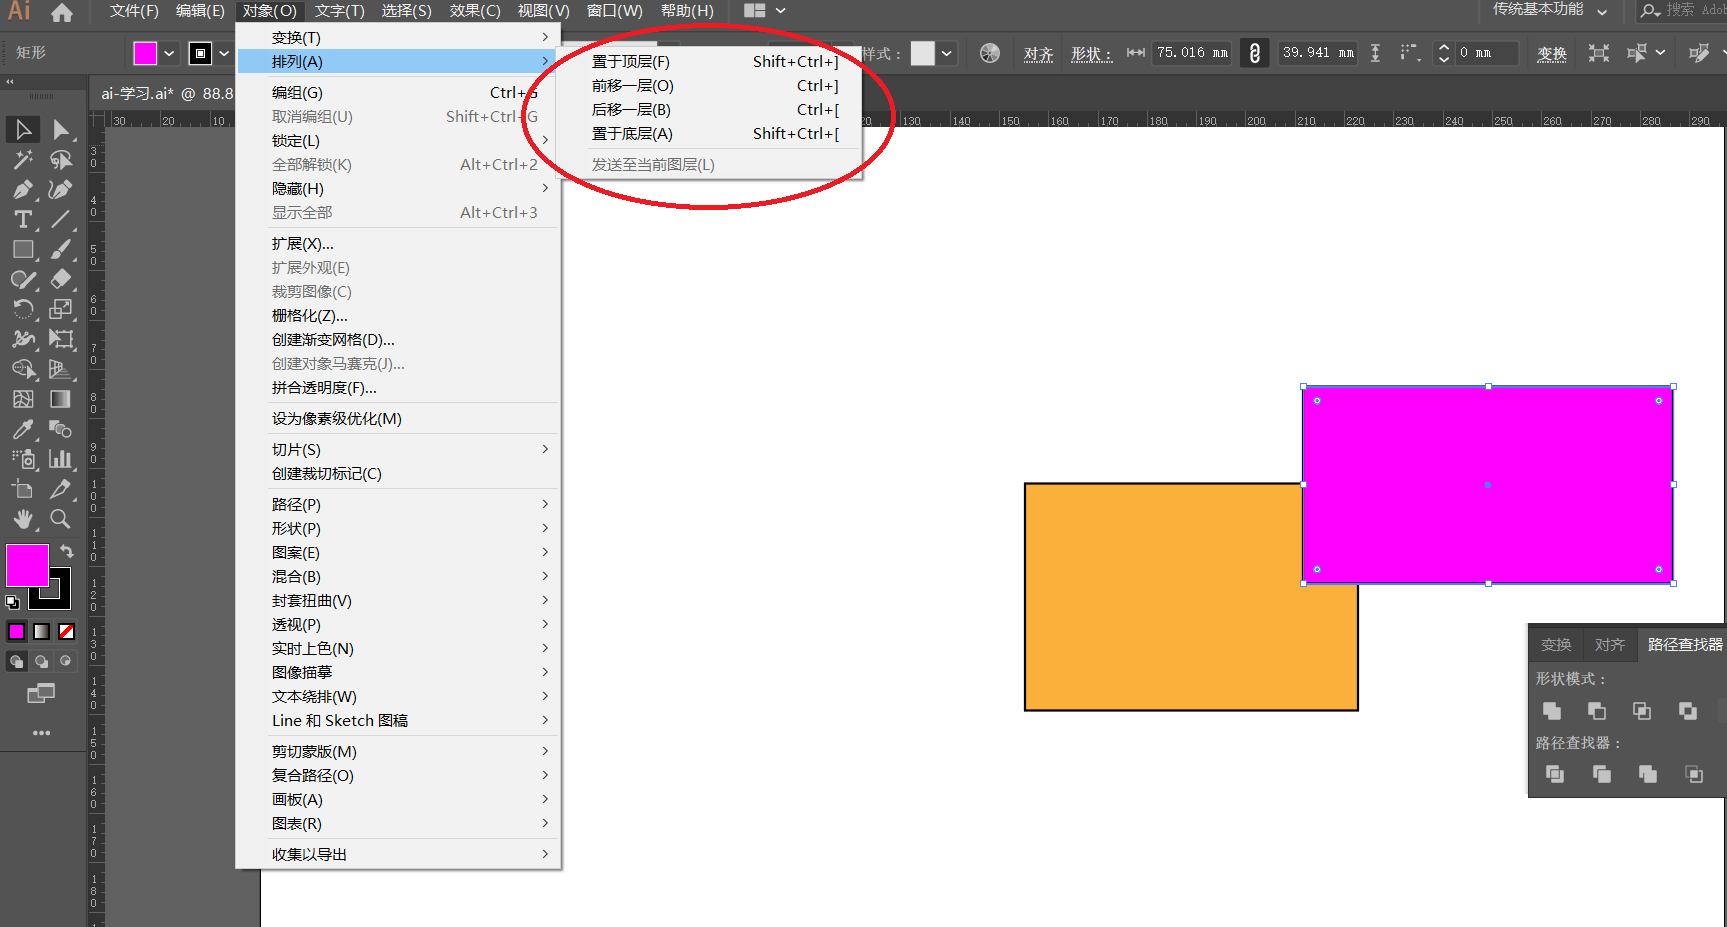Select the Column Graph tool
This screenshot has height=927, width=1727.
tap(61, 459)
